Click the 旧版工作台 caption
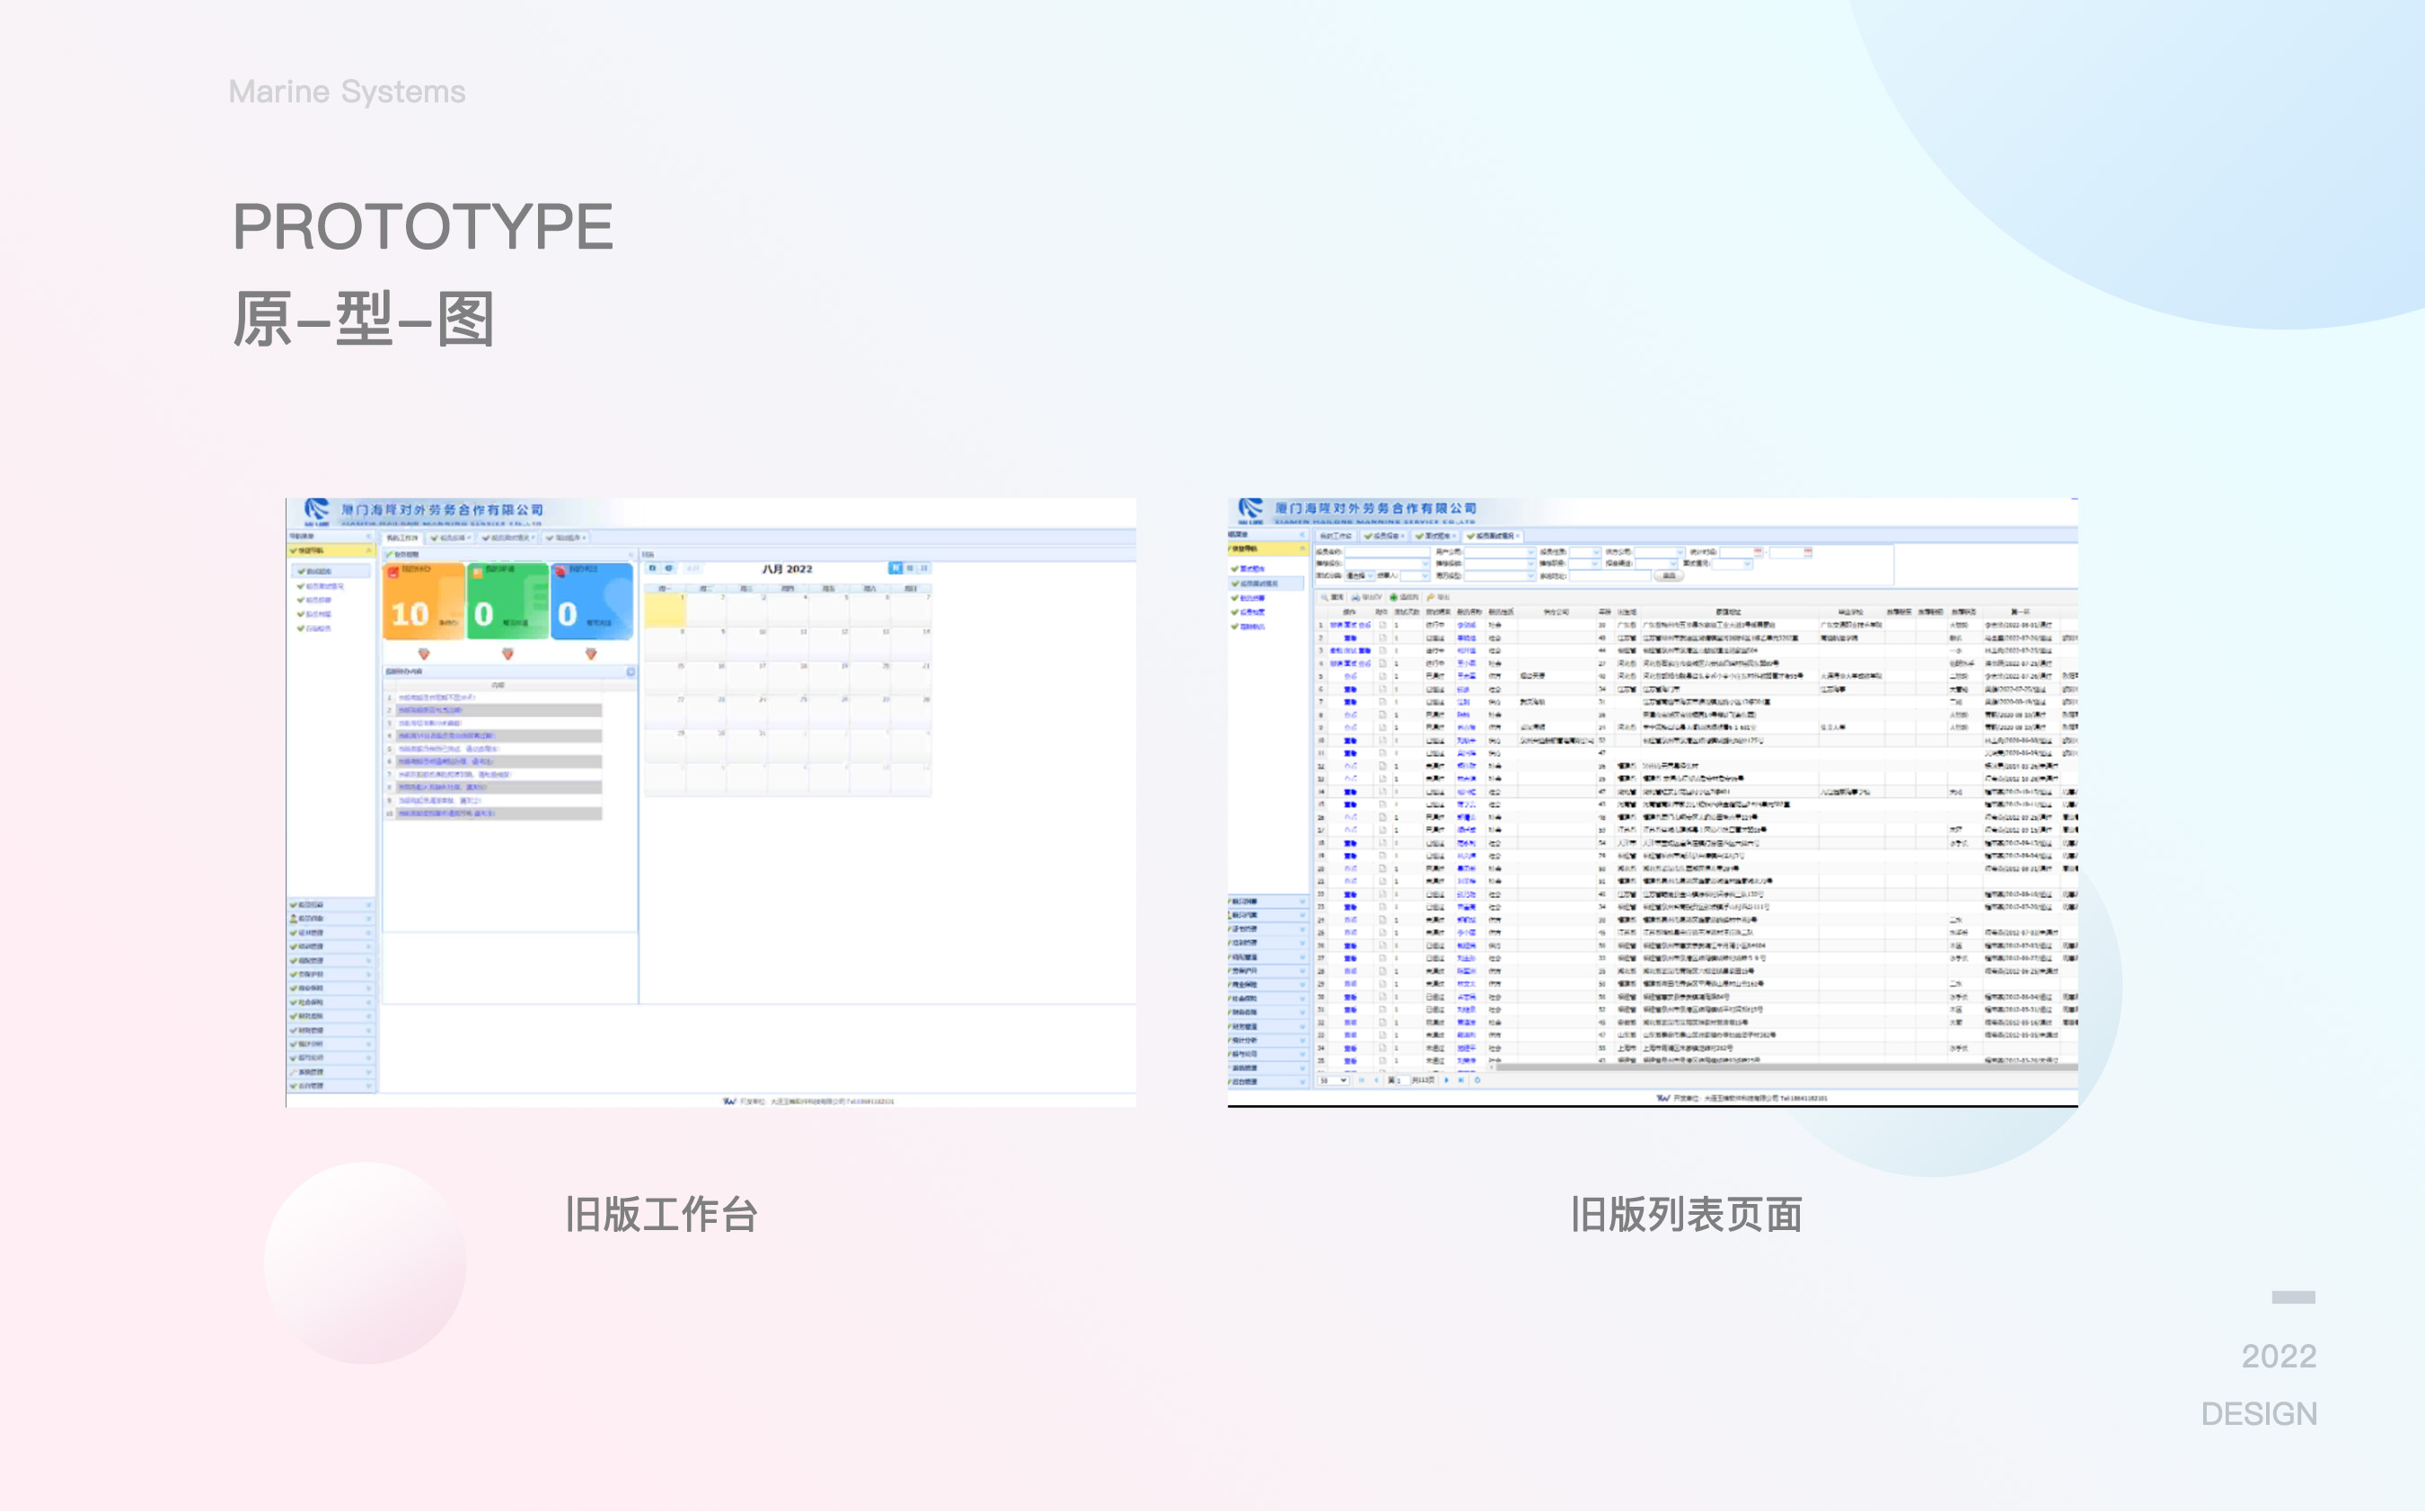 pyautogui.click(x=661, y=1214)
